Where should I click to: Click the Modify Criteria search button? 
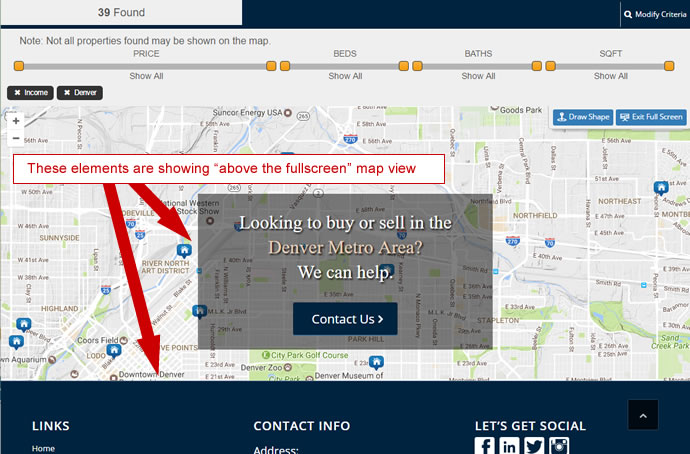pos(655,15)
